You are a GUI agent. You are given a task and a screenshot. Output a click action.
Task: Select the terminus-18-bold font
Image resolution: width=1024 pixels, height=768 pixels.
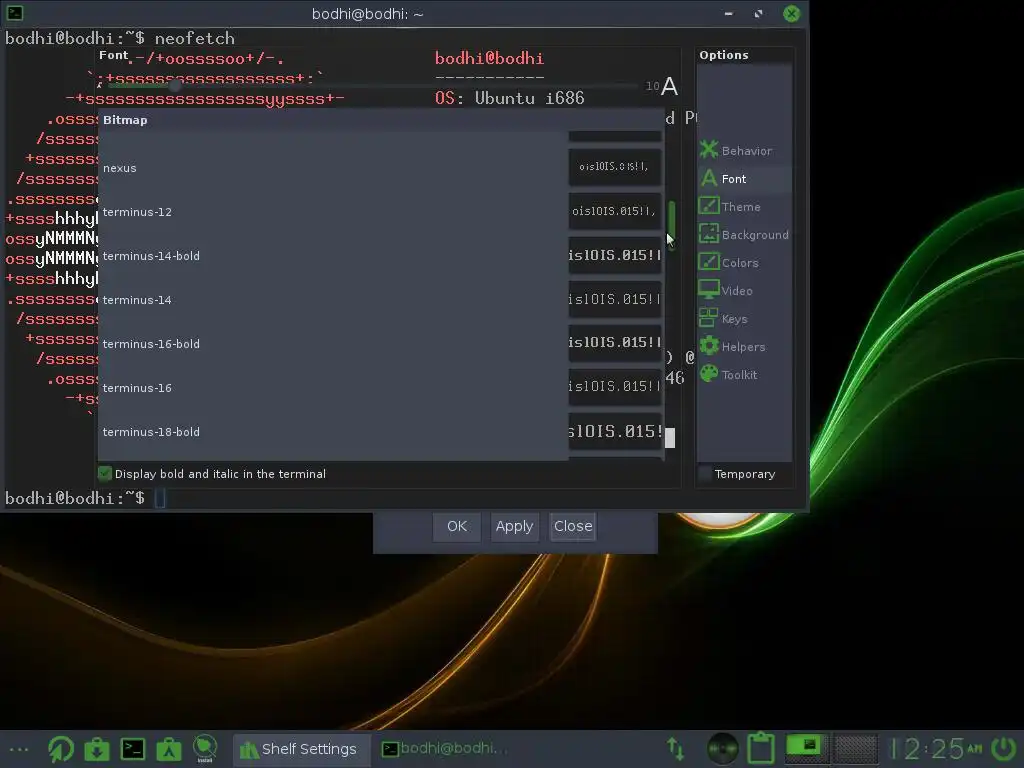point(333,432)
